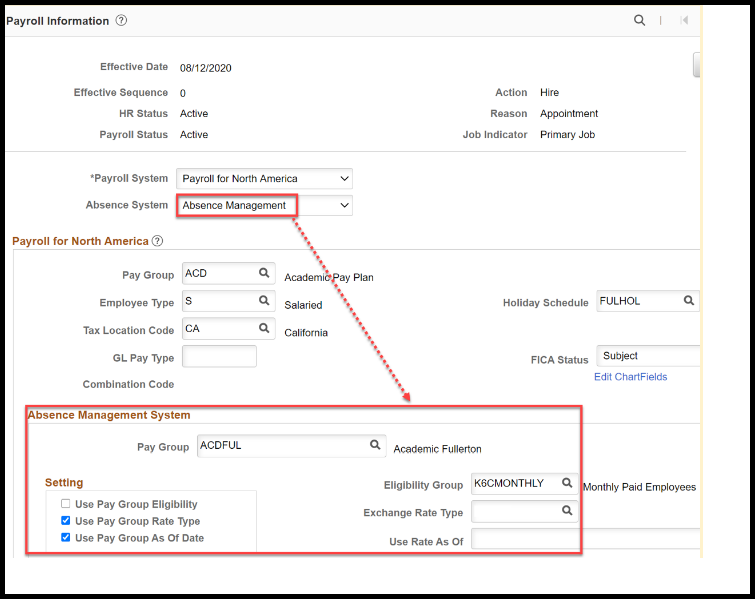This screenshot has height=599, width=755.
Task: Click the Payroll Information help icon
Action: 121,20
